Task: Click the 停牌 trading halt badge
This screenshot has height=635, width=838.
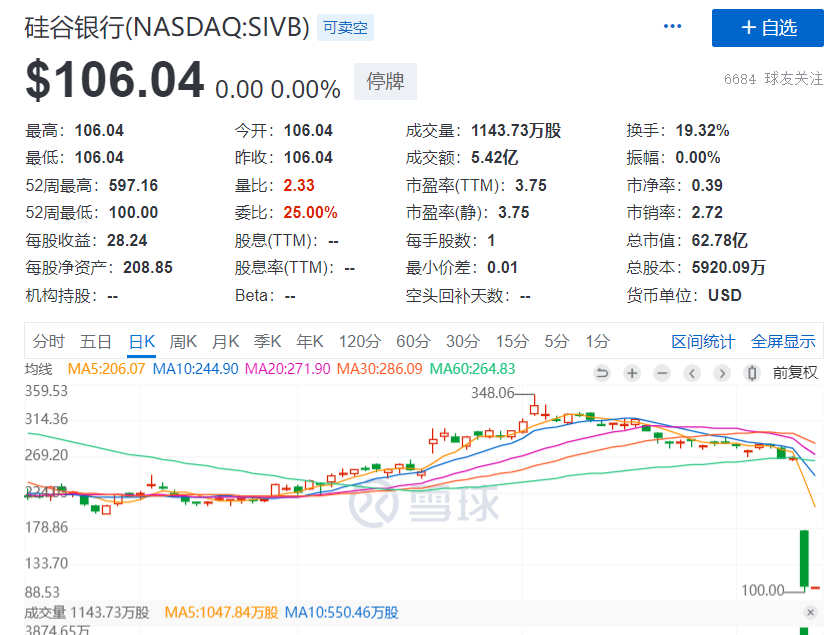Action: 385,82
